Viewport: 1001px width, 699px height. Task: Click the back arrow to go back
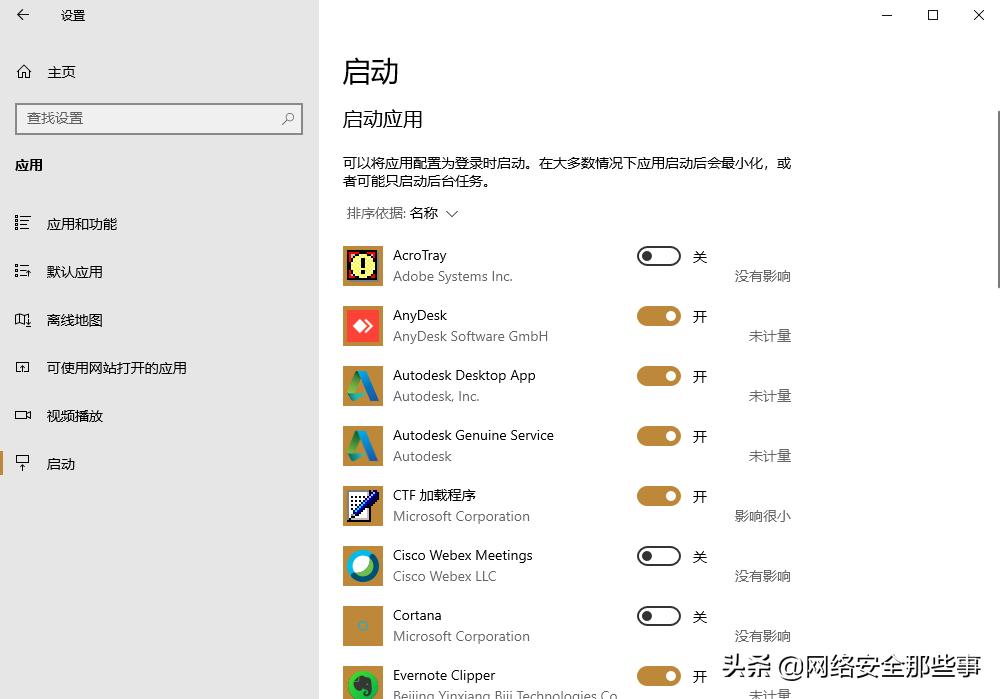(x=22, y=15)
